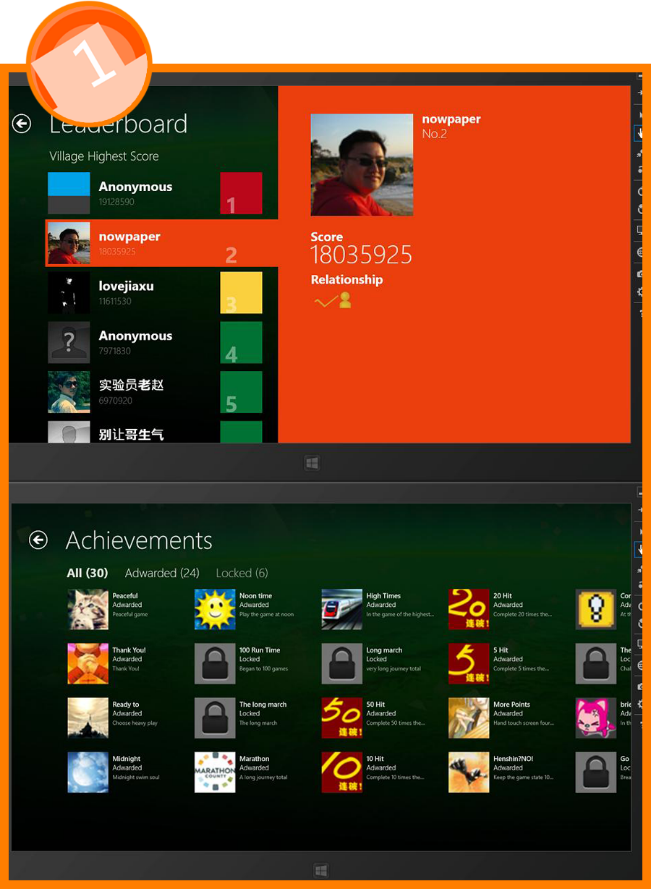
Task: Open the More Points achievement icon
Action: pos(469,718)
